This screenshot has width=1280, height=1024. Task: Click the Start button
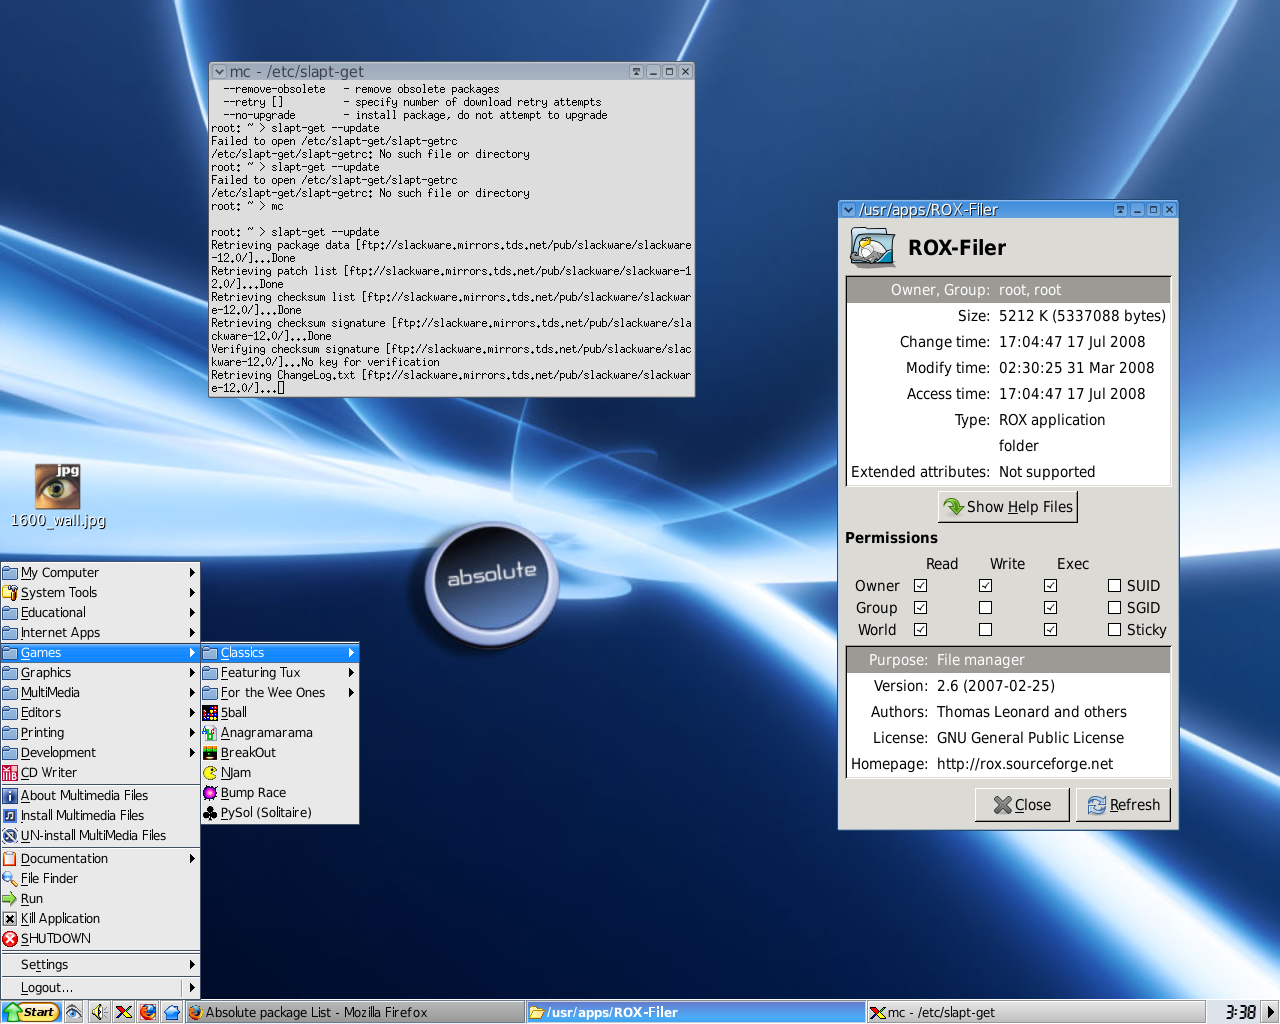(31, 1012)
